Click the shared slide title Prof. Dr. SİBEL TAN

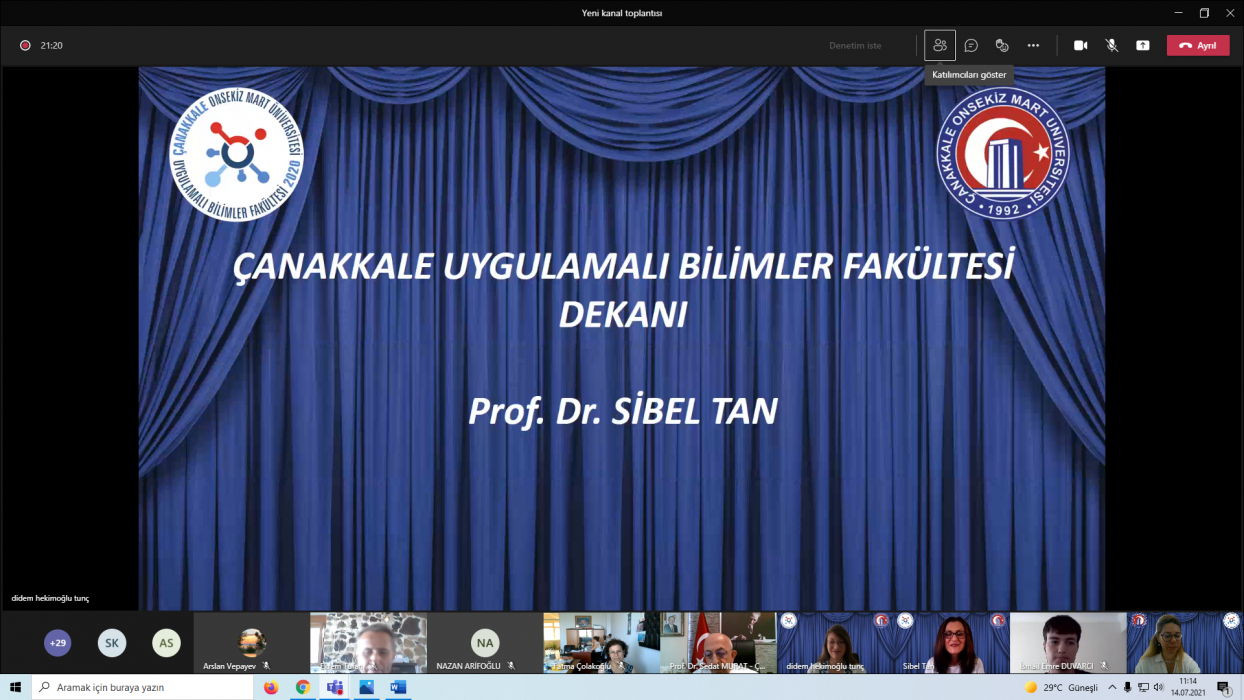pos(623,411)
